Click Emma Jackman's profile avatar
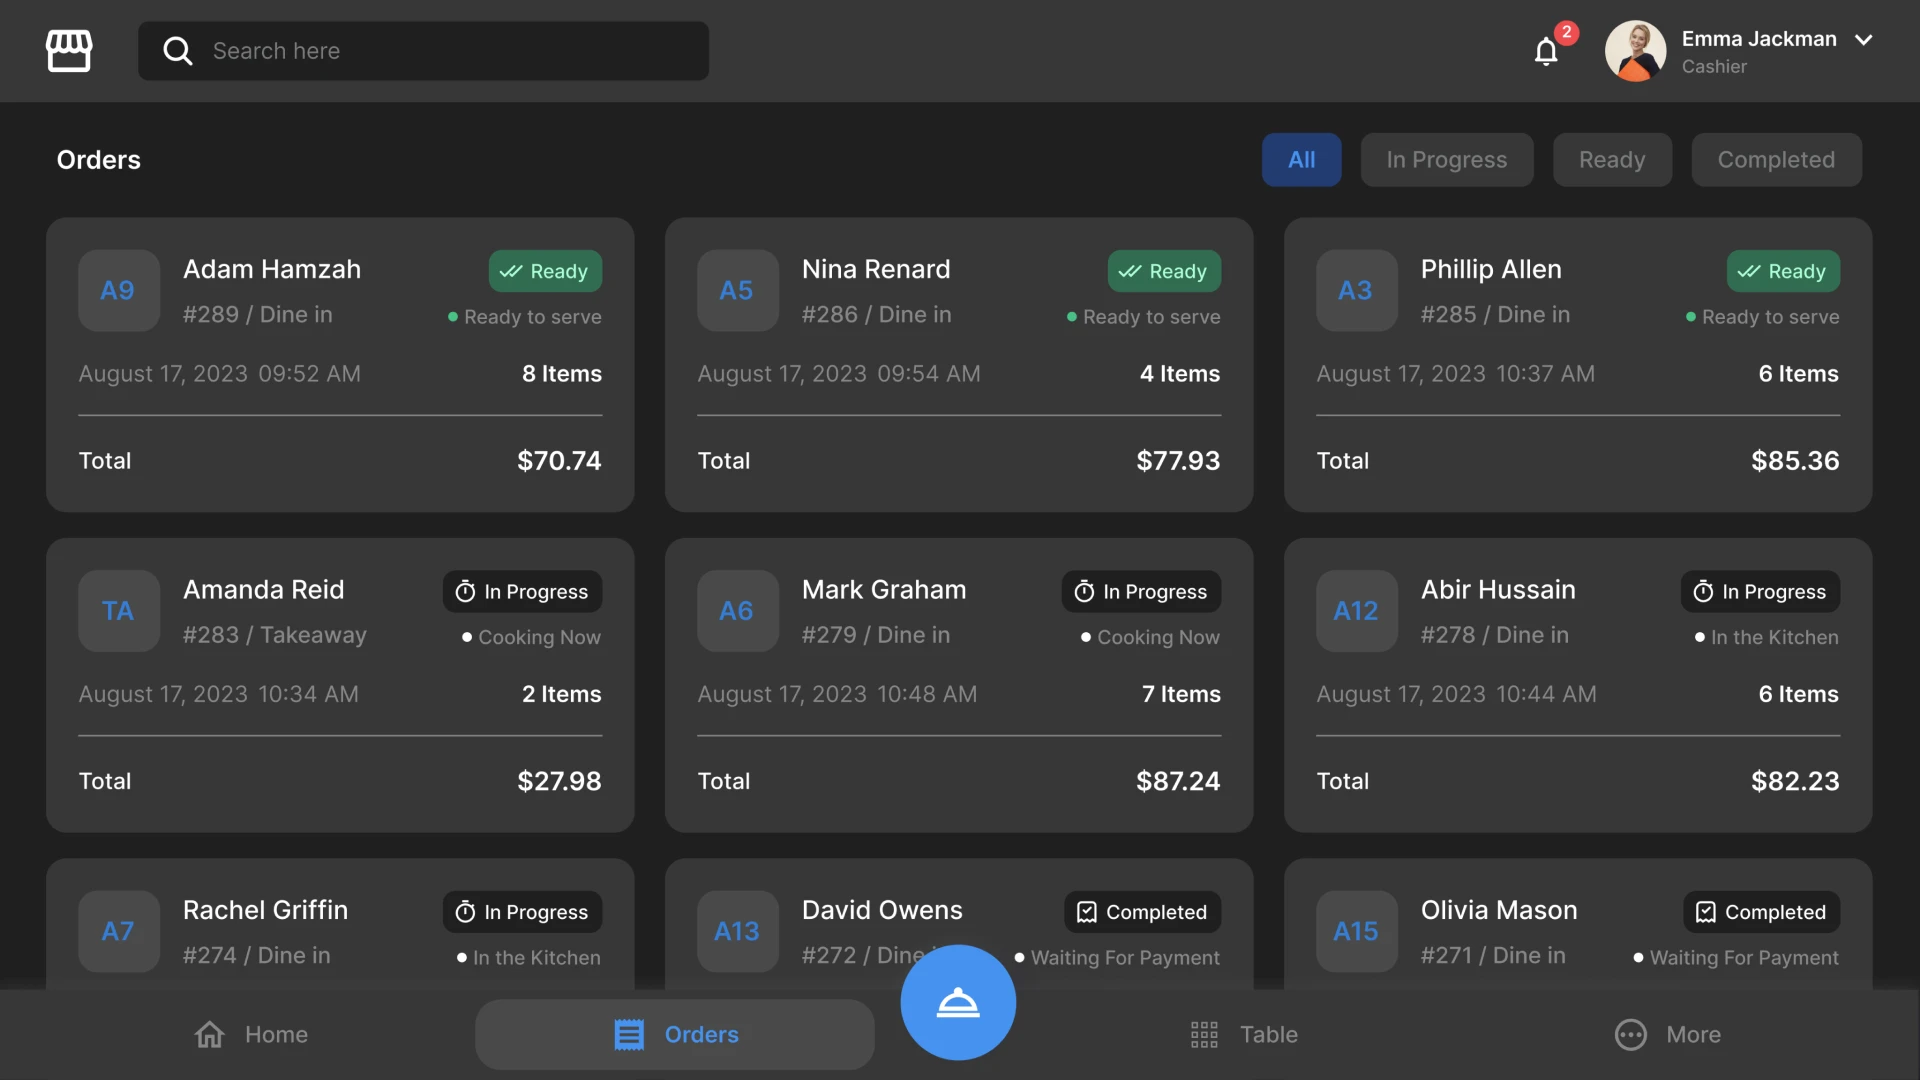 pos(1635,51)
